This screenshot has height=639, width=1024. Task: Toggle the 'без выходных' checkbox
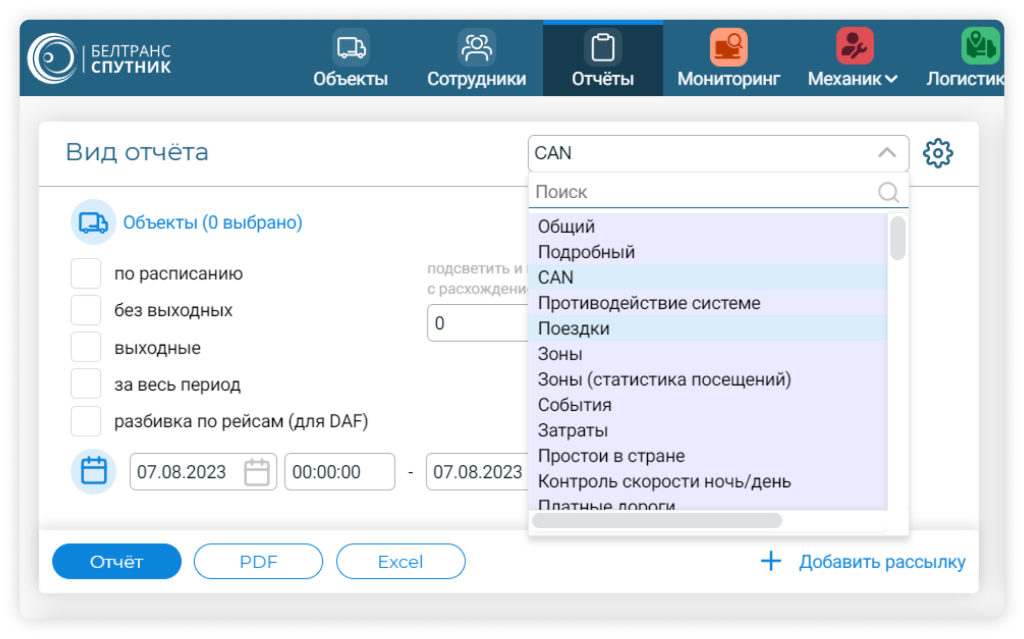86,310
